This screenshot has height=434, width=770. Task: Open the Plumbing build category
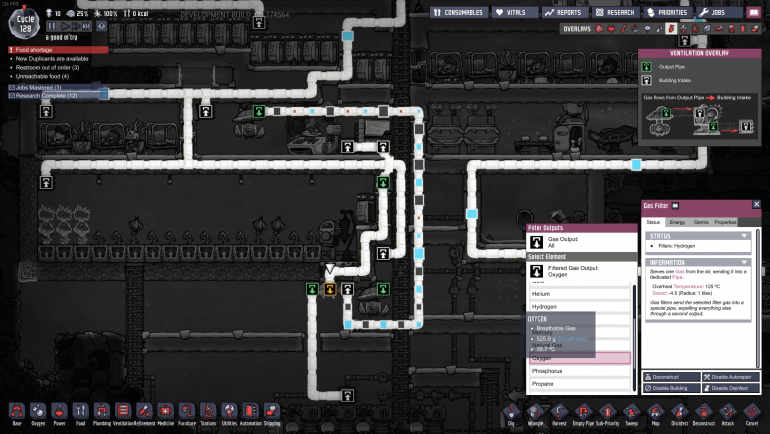[x=102, y=414]
